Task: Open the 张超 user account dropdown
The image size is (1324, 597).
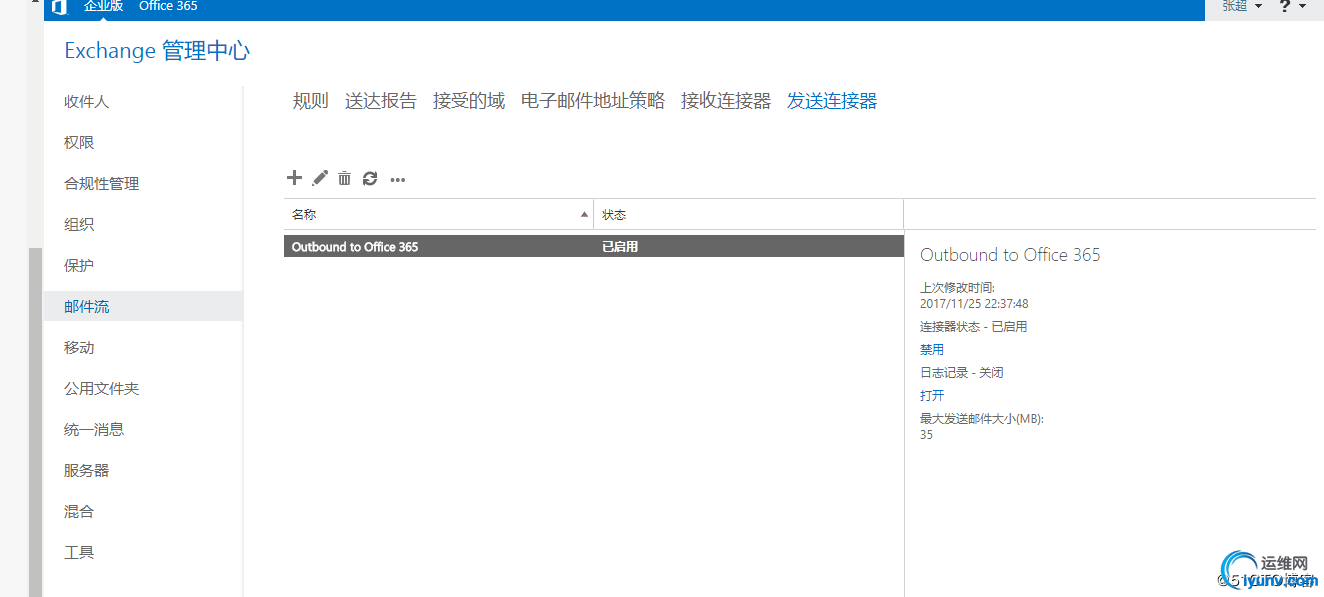Action: click(x=1241, y=6)
